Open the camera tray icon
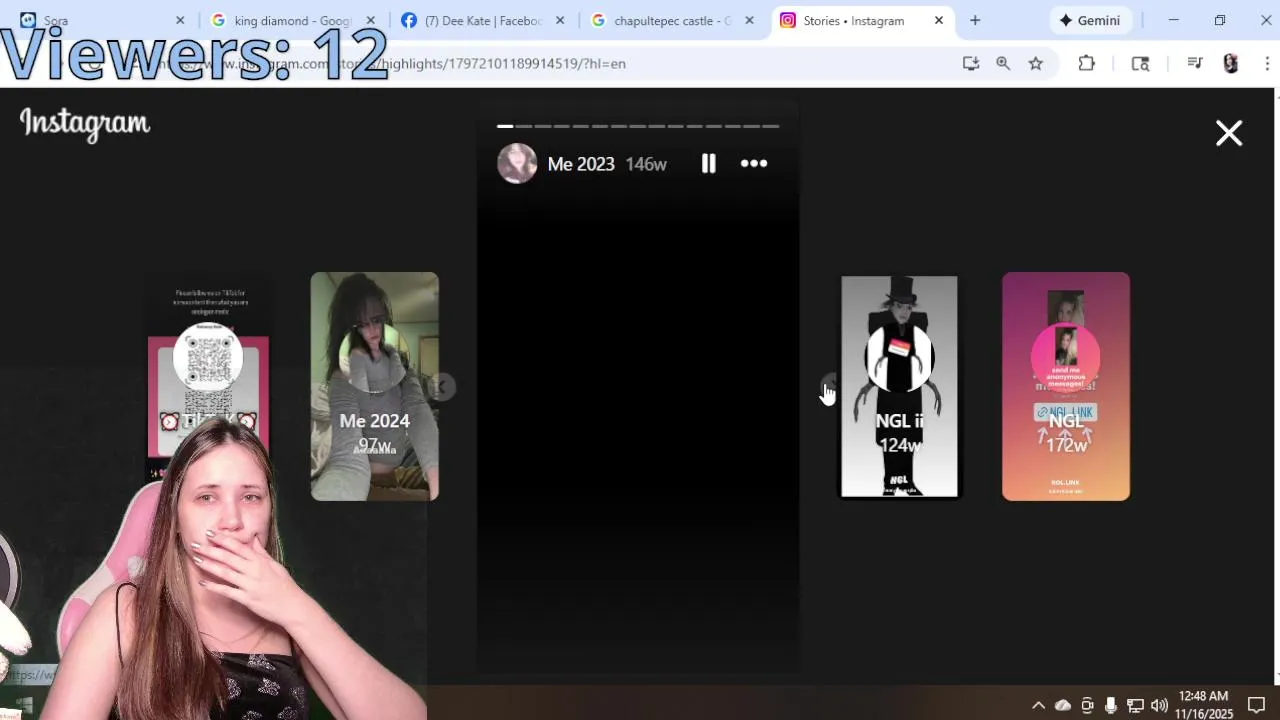The height and width of the screenshot is (720, 1280). point(1087,705)
